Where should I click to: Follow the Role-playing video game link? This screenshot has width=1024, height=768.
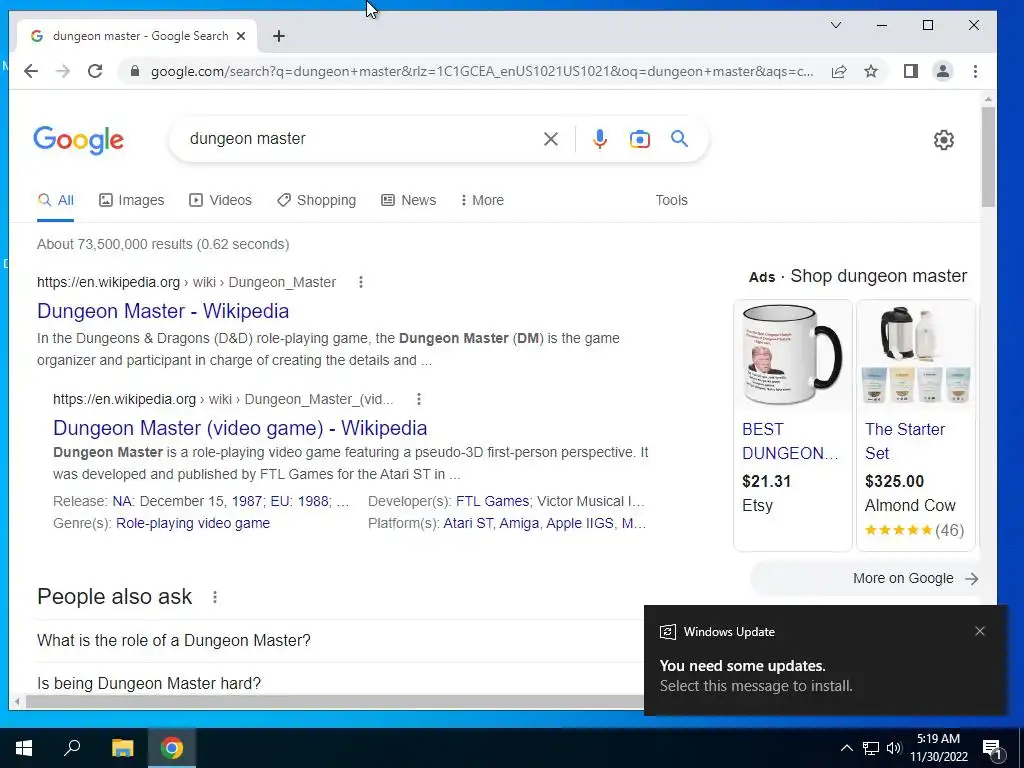193,523
